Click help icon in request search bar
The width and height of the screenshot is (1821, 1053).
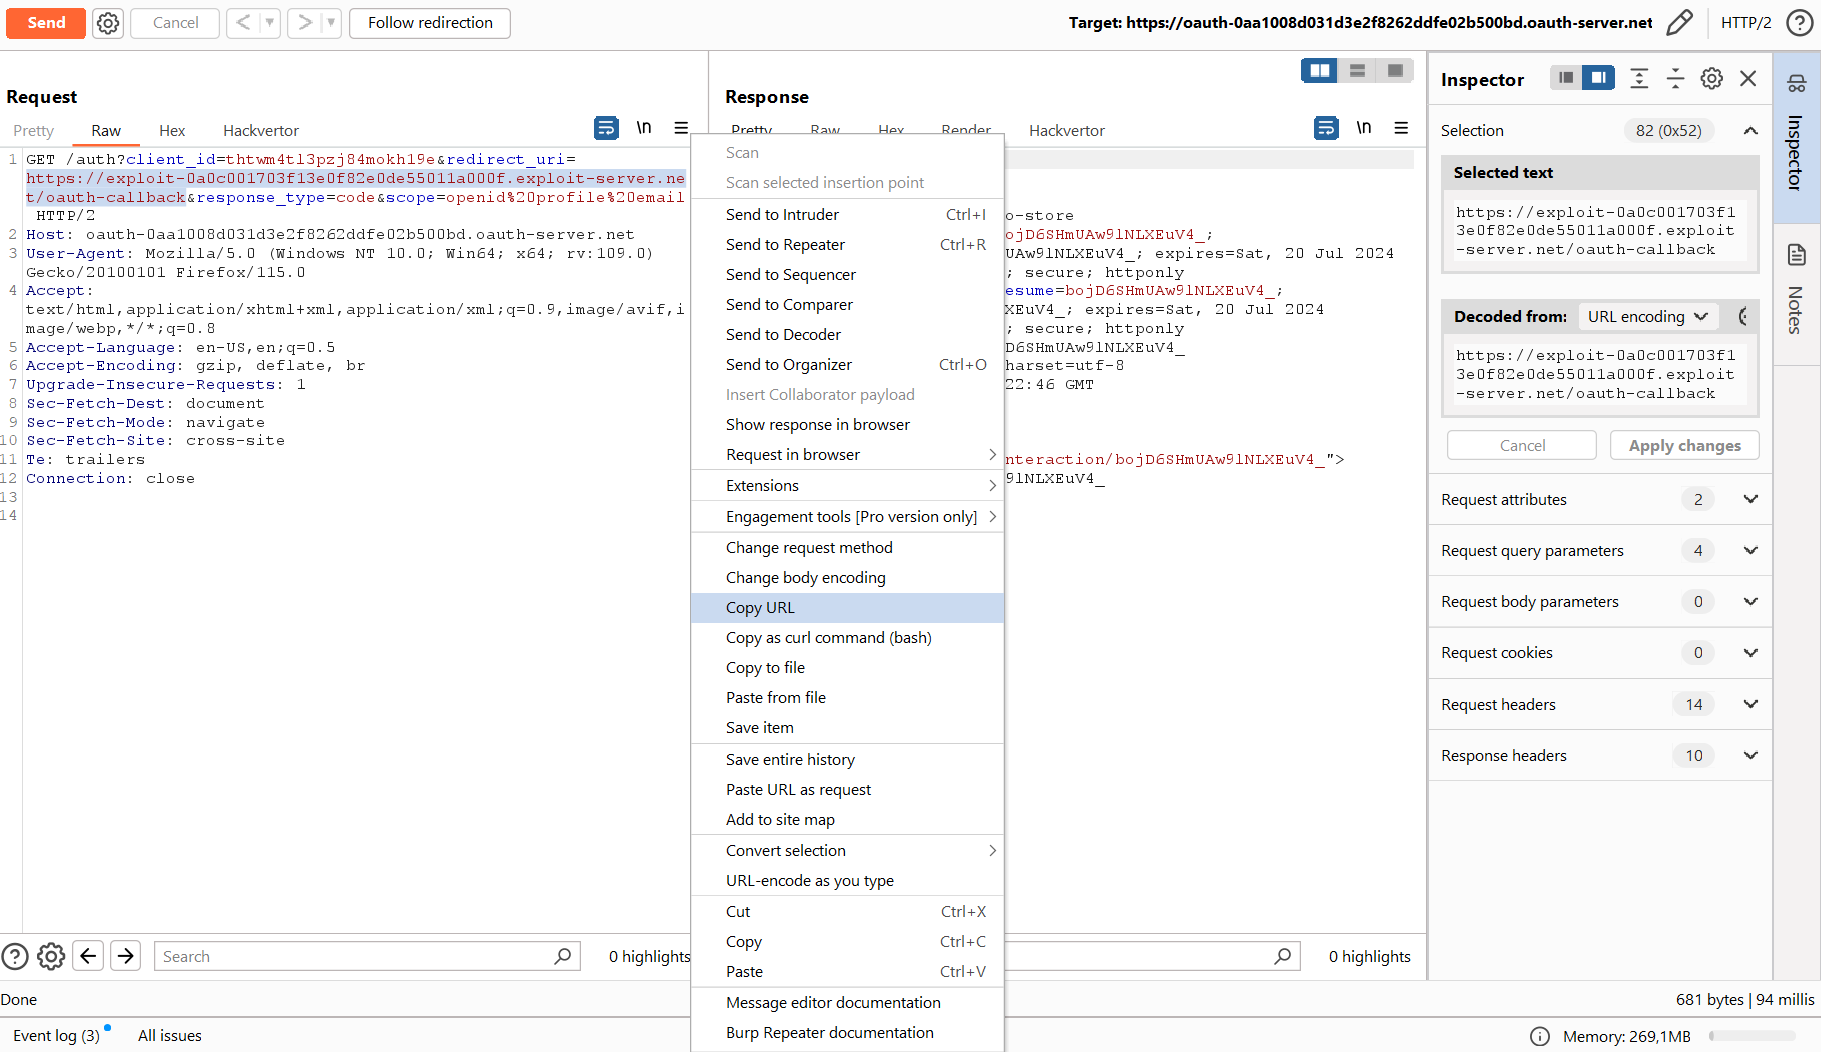[x=15, y=957]
